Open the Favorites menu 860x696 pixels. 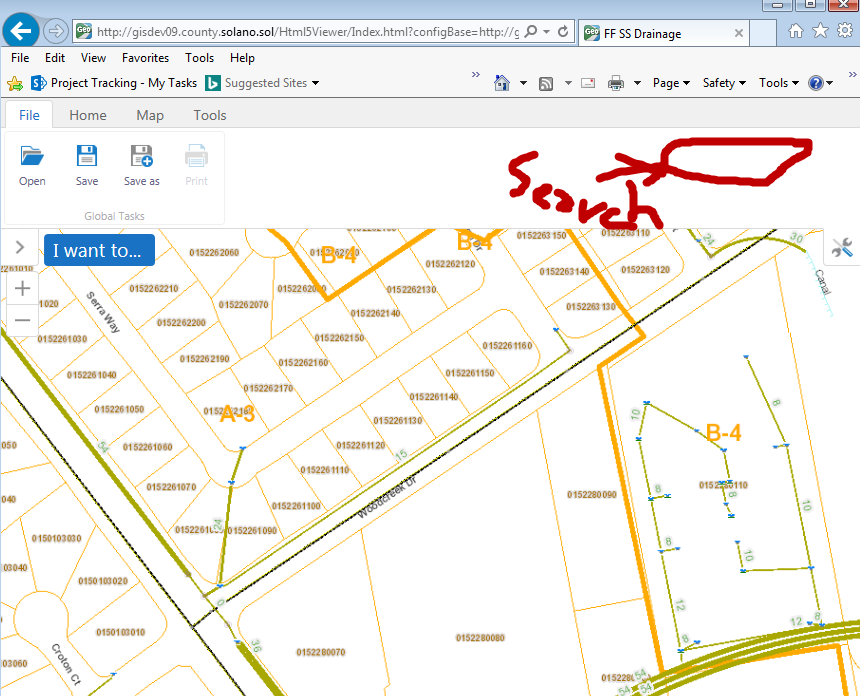click(145, 58)
